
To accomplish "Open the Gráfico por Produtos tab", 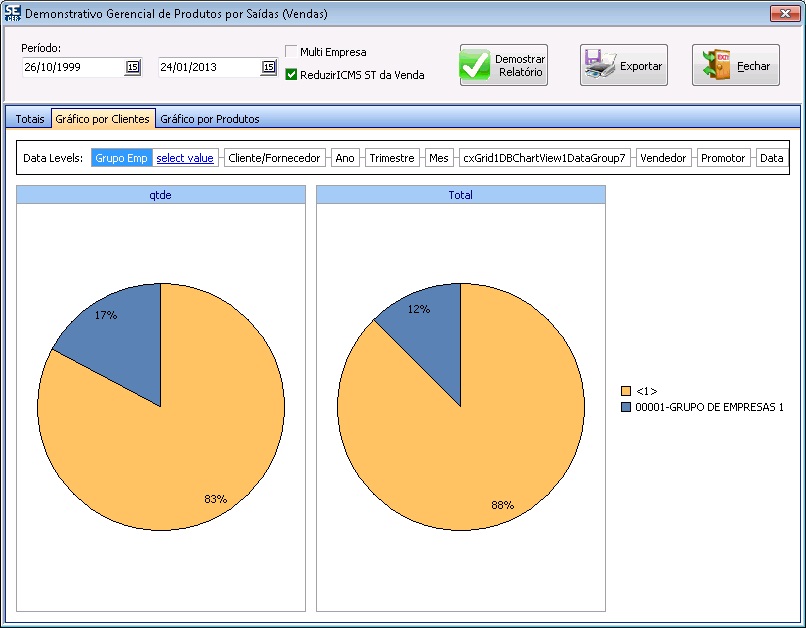I will (210, 119).
